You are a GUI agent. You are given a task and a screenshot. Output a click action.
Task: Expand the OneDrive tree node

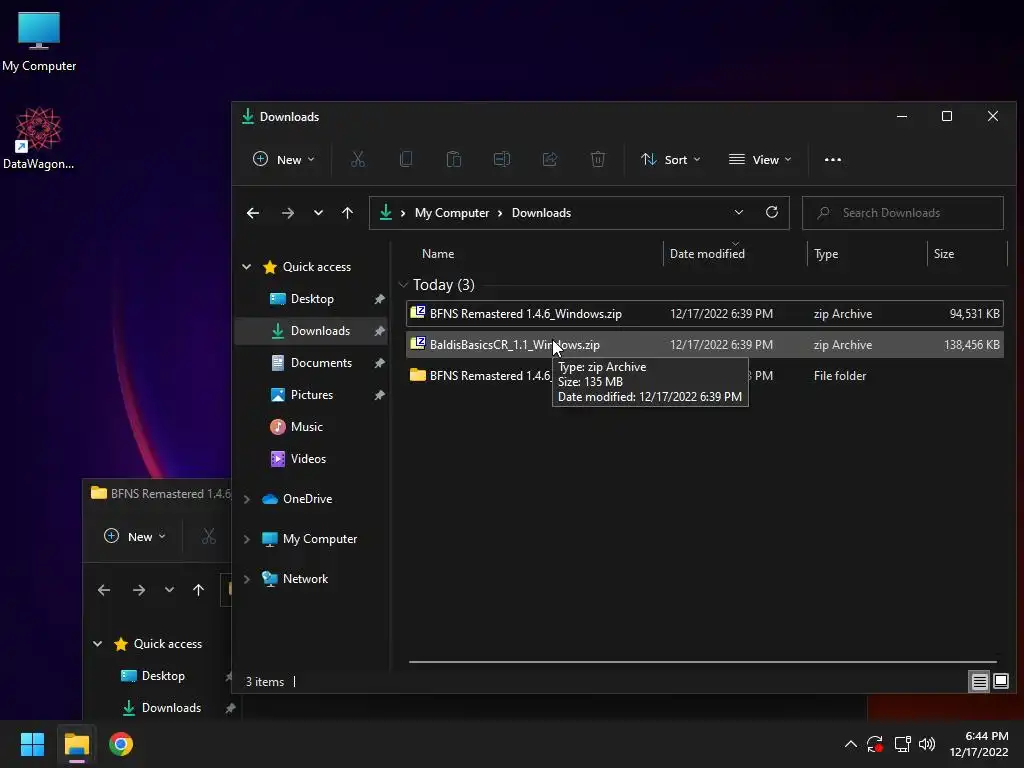(x=247, y=499)
